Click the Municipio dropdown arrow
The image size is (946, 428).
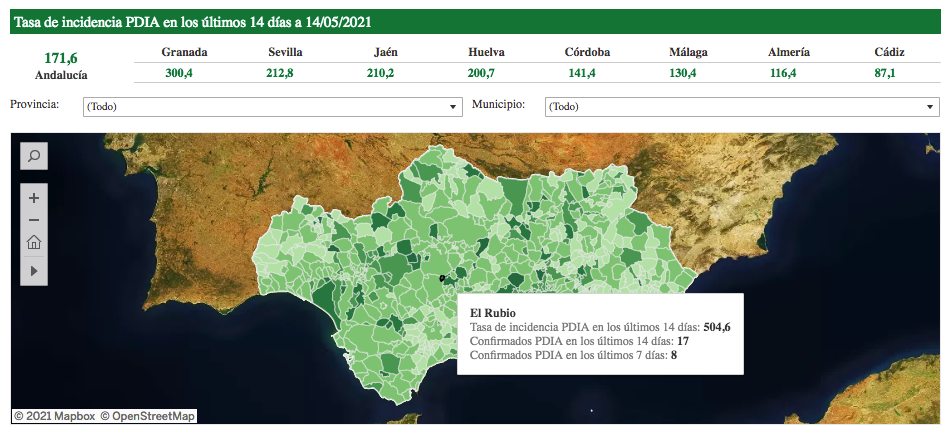(931, 107)
